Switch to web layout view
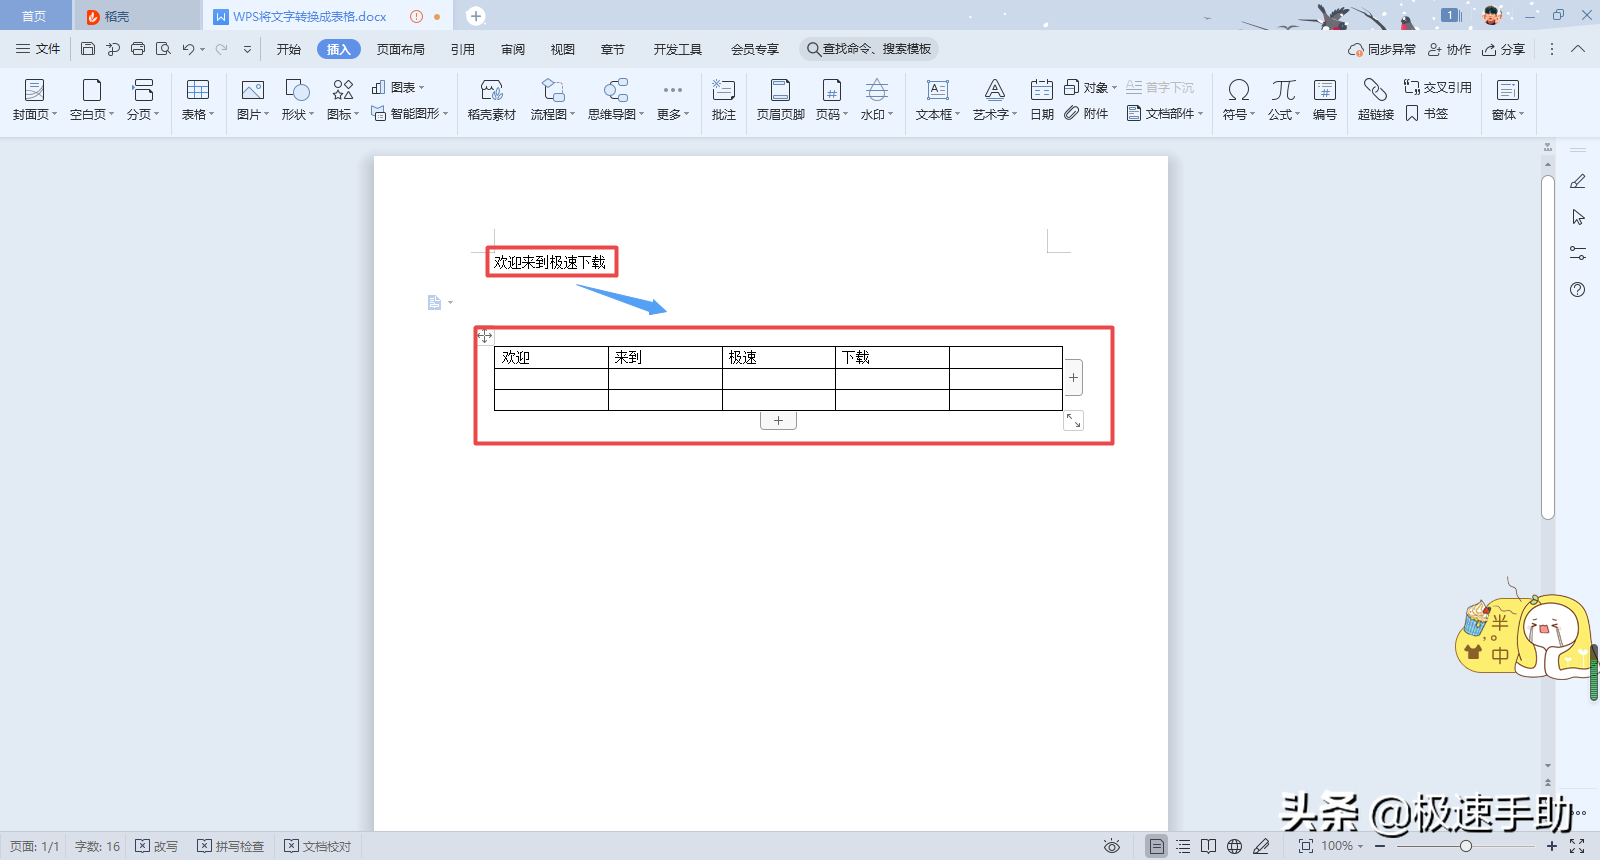This screenshot has width=1600, height=860. click(1235, 846)
